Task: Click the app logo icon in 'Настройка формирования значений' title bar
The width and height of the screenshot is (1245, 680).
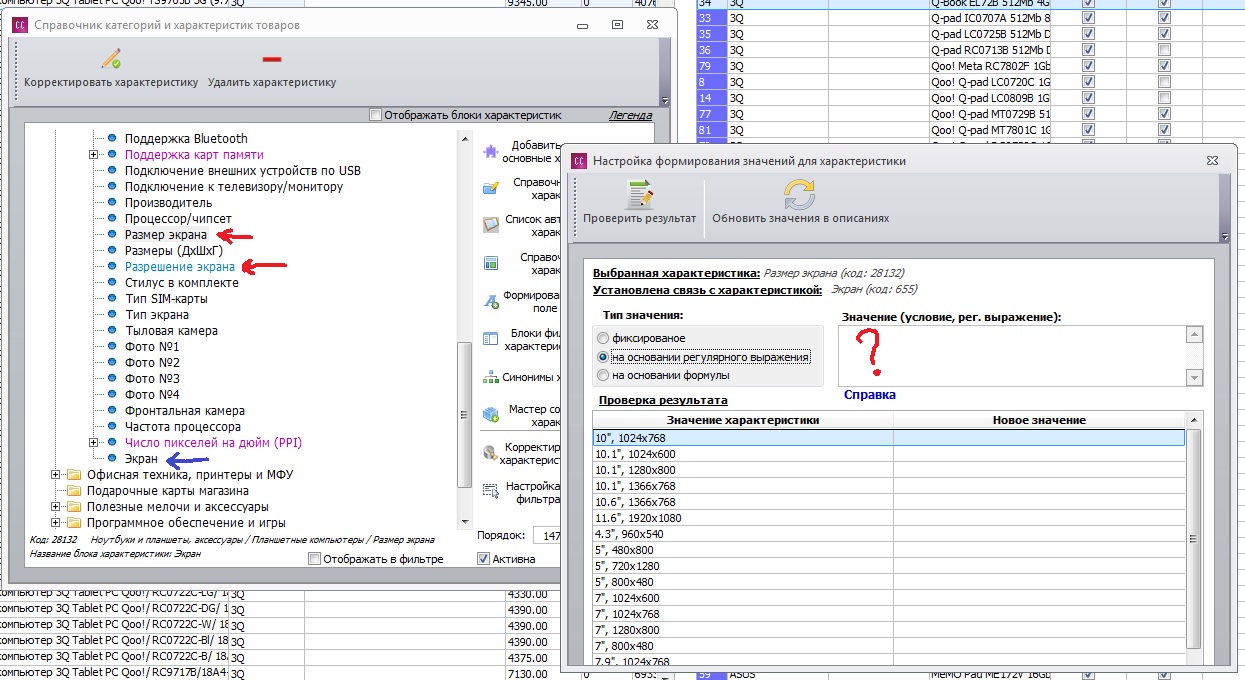Action: point(579,160)
